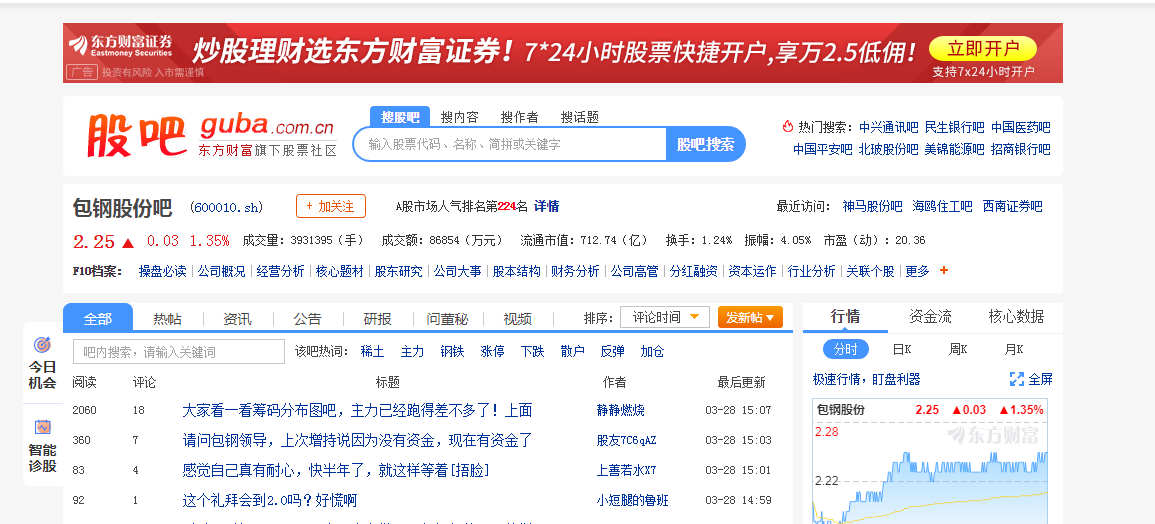
Task: Open hot search 美锦能源吧
Action: (x=955, y=149)
